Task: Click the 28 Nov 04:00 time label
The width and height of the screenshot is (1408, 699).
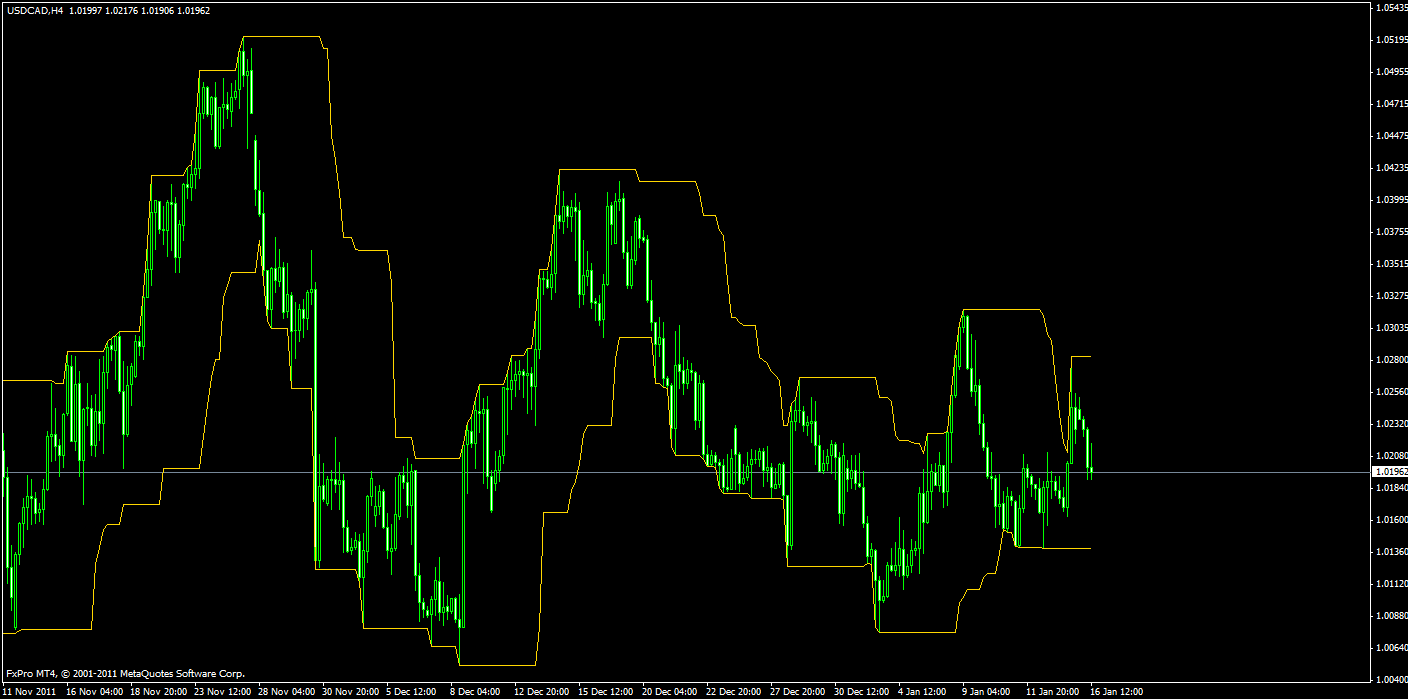Action: 287,691
